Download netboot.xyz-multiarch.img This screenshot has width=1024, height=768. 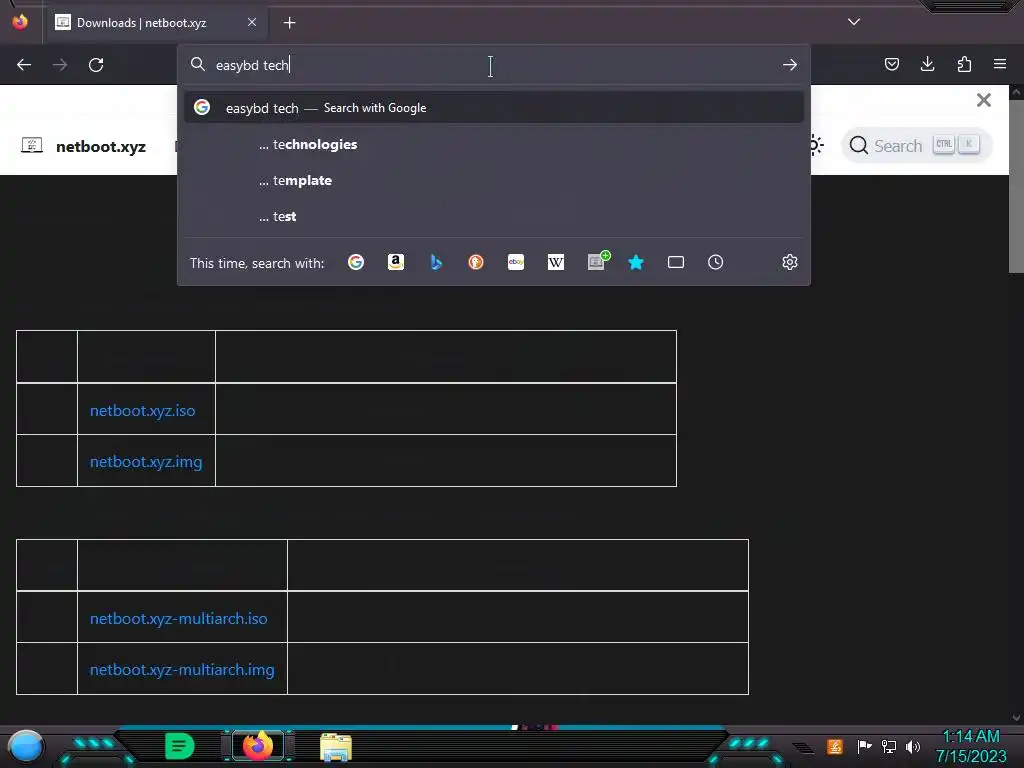182,669
